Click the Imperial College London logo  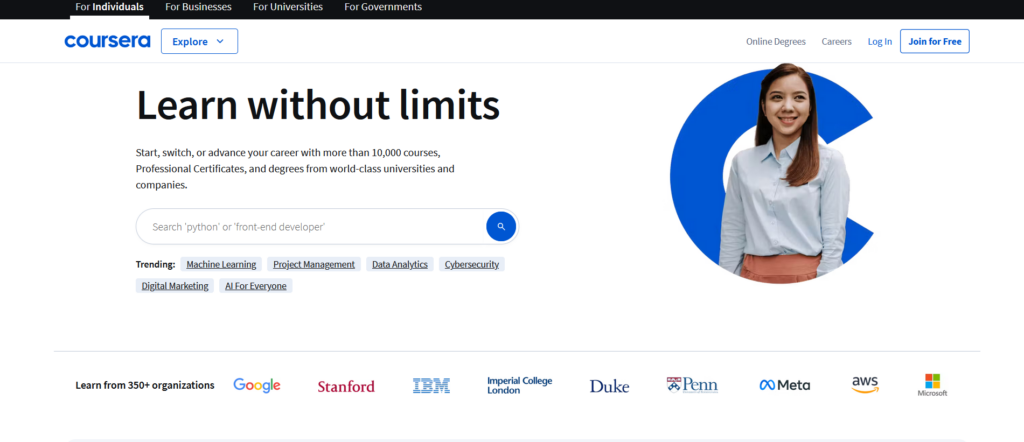[520, 385]
